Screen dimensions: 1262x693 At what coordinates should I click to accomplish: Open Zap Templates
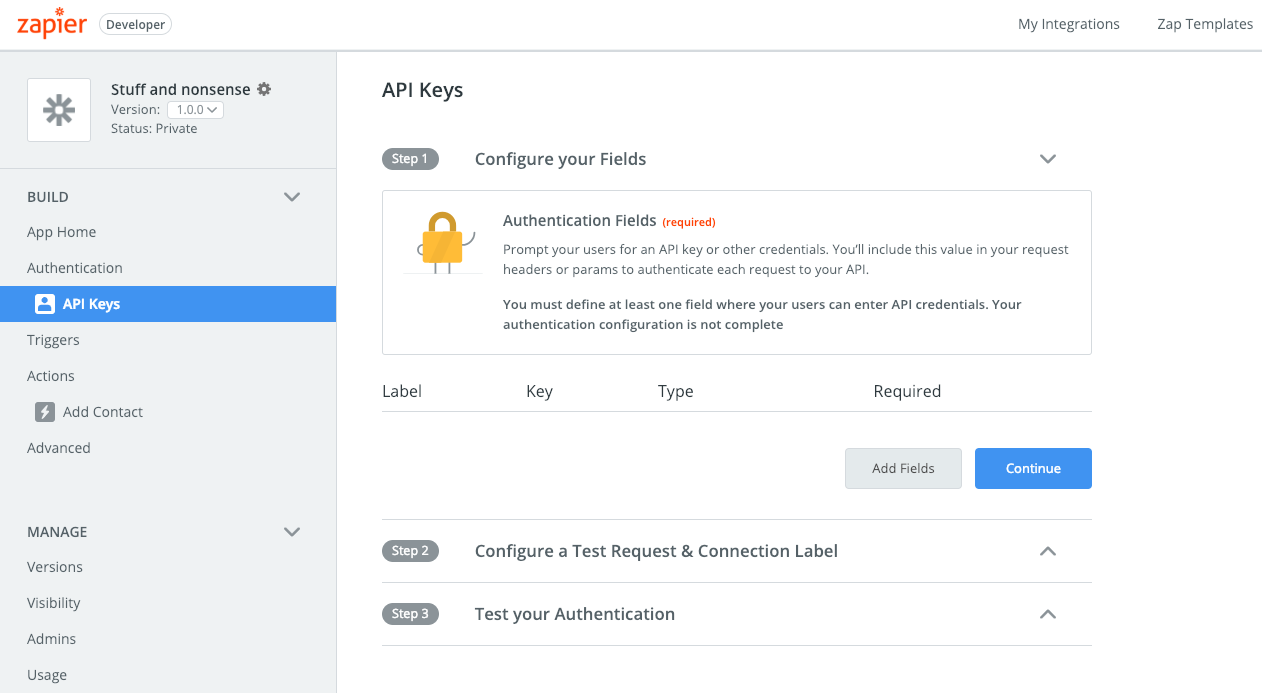point(1204,23)
